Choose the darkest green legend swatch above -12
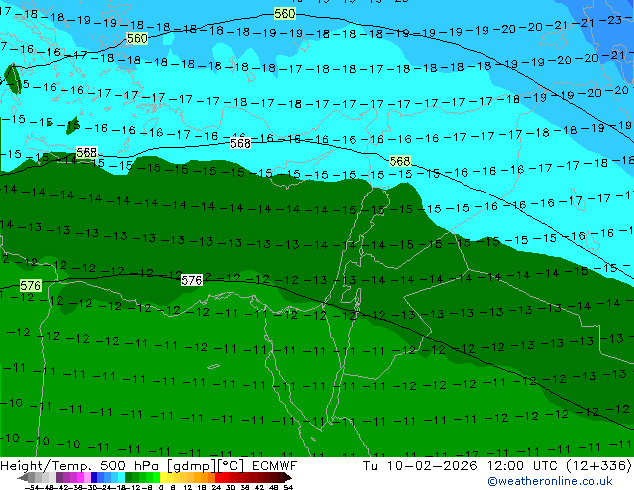This screenshot has width=634, height=490. tap(129, 477)
